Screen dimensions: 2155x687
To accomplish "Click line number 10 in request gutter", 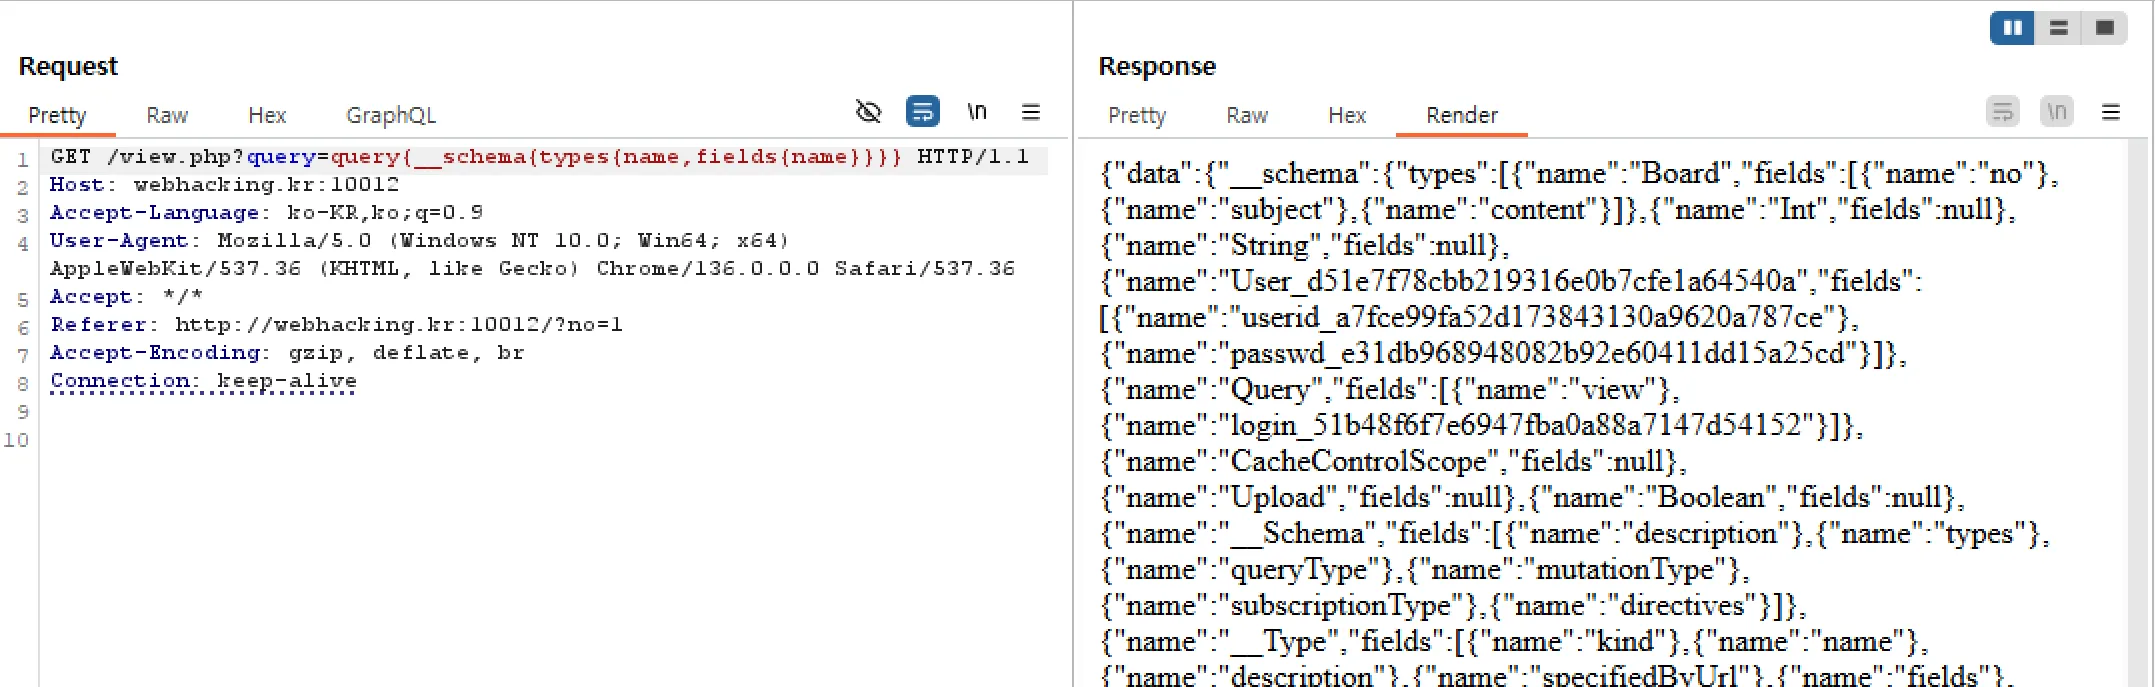I will [16, 440].
